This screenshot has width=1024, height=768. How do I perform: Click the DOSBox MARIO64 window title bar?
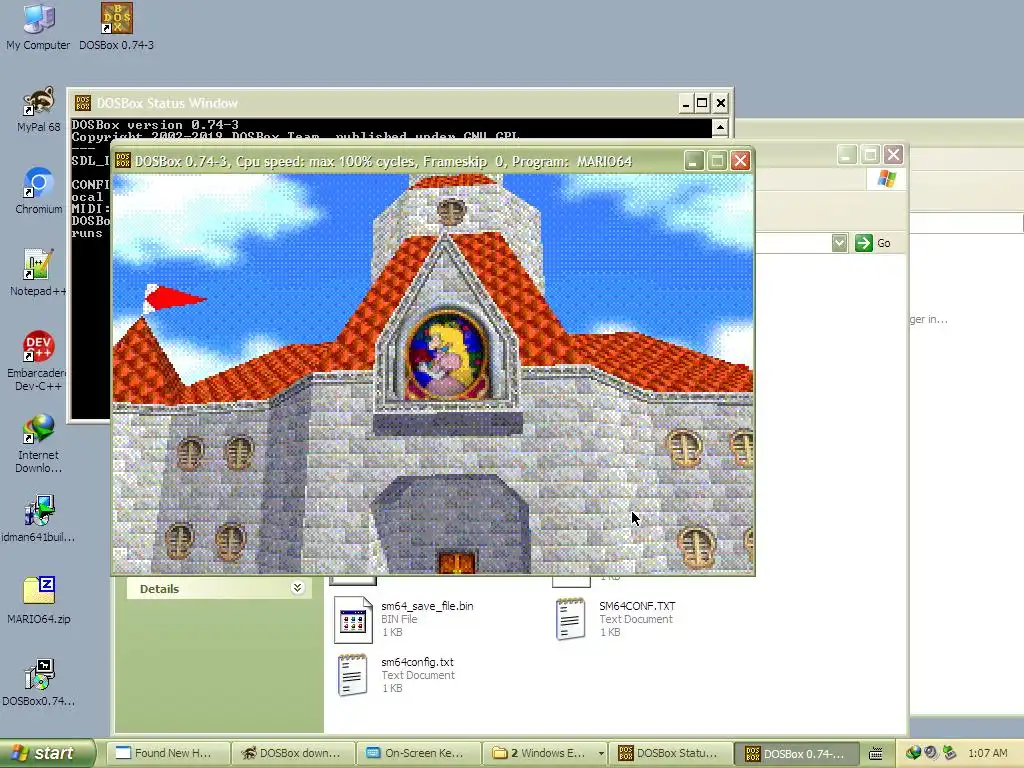pos(432,161)
